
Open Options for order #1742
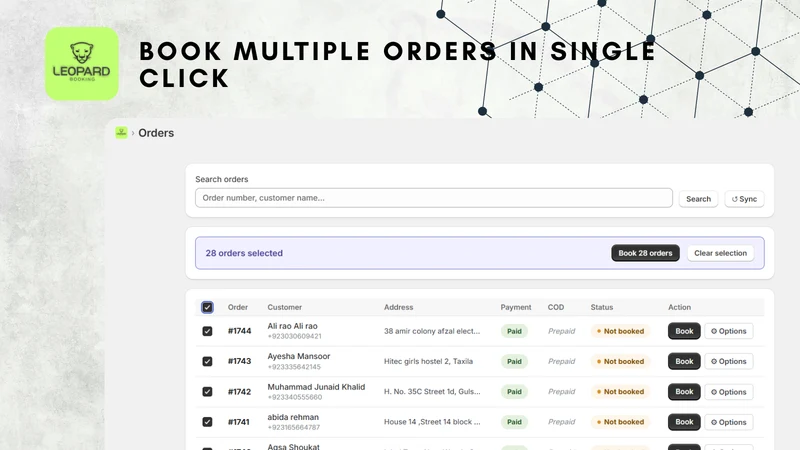[729, 392]
